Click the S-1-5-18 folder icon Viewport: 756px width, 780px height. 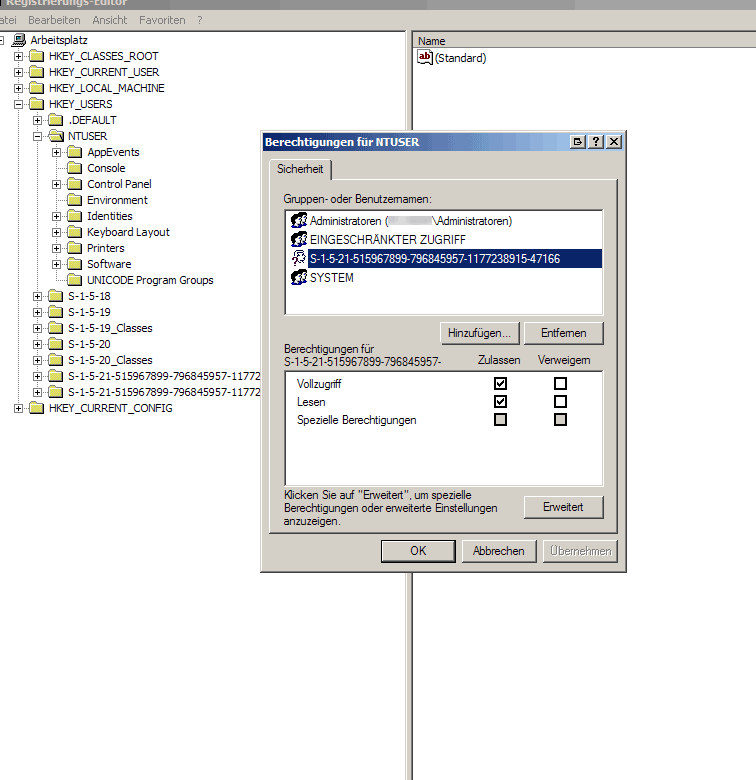pyautogui.click(x=56, y=296)
